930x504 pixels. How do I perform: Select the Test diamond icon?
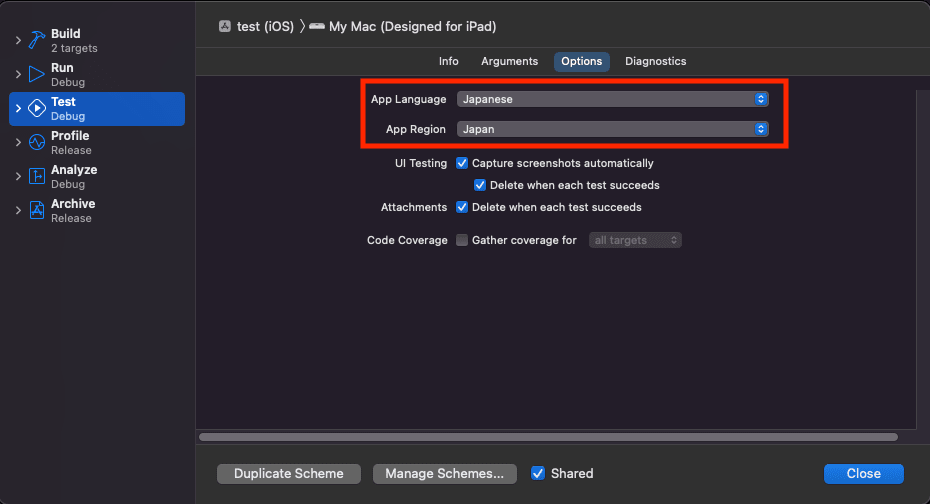37,108
